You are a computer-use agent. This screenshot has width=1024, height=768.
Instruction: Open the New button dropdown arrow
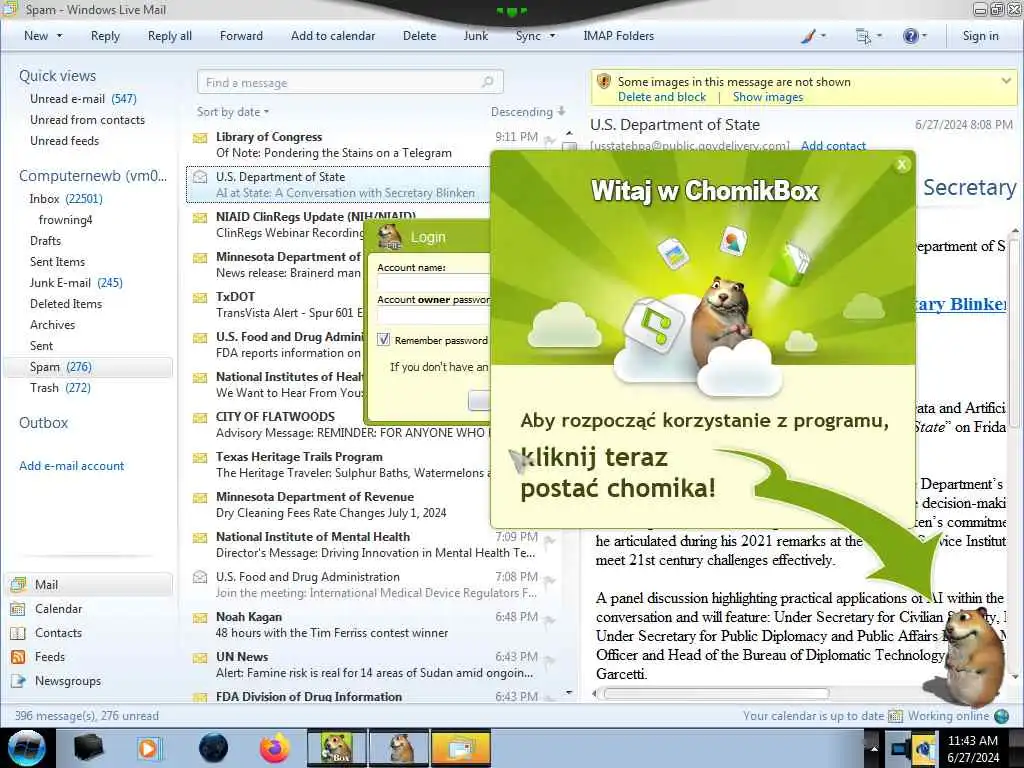[59, 36]
